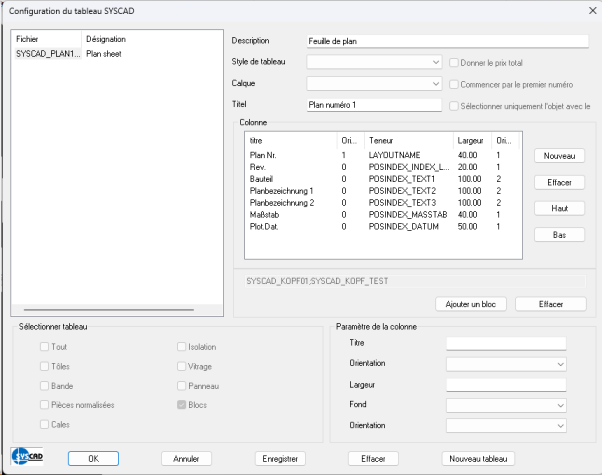Select the 'Plot.Dat.' row
This screenshot has width=602, height=475.
pyautogui.click(x=382, y=227)
